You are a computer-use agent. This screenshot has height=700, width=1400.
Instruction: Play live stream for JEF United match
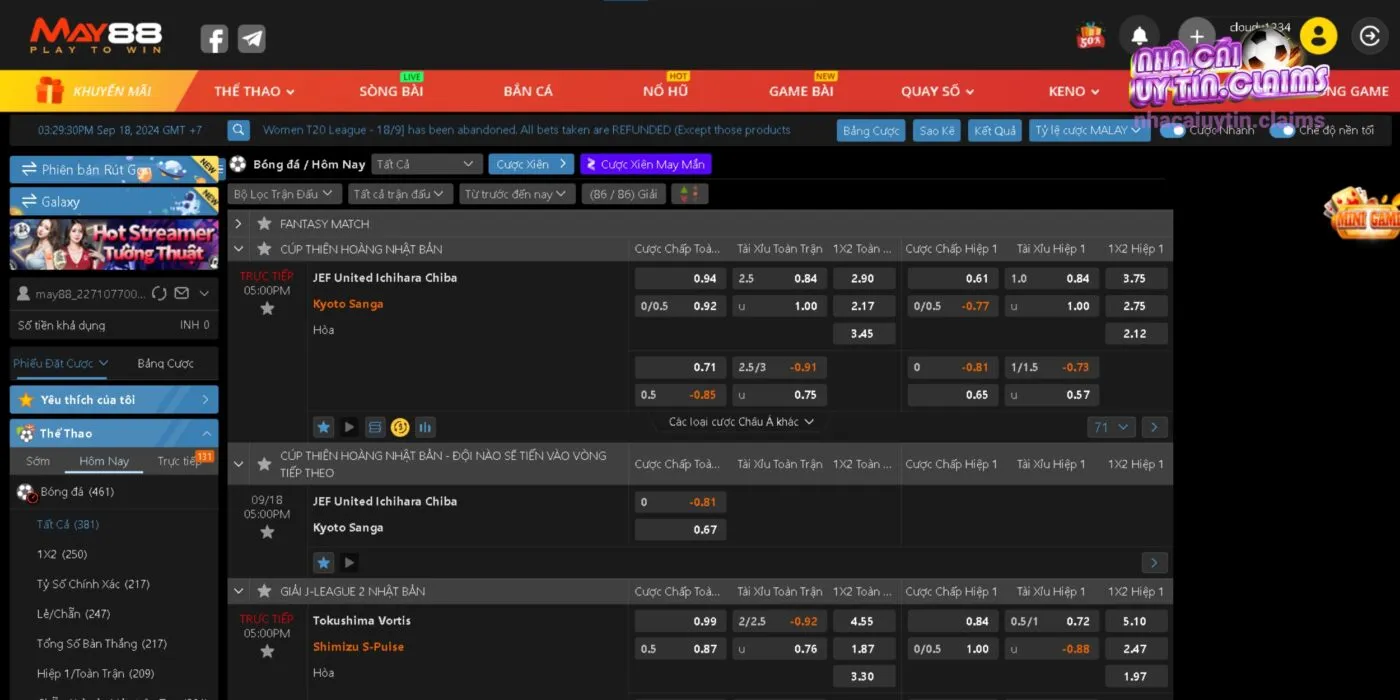349,427
